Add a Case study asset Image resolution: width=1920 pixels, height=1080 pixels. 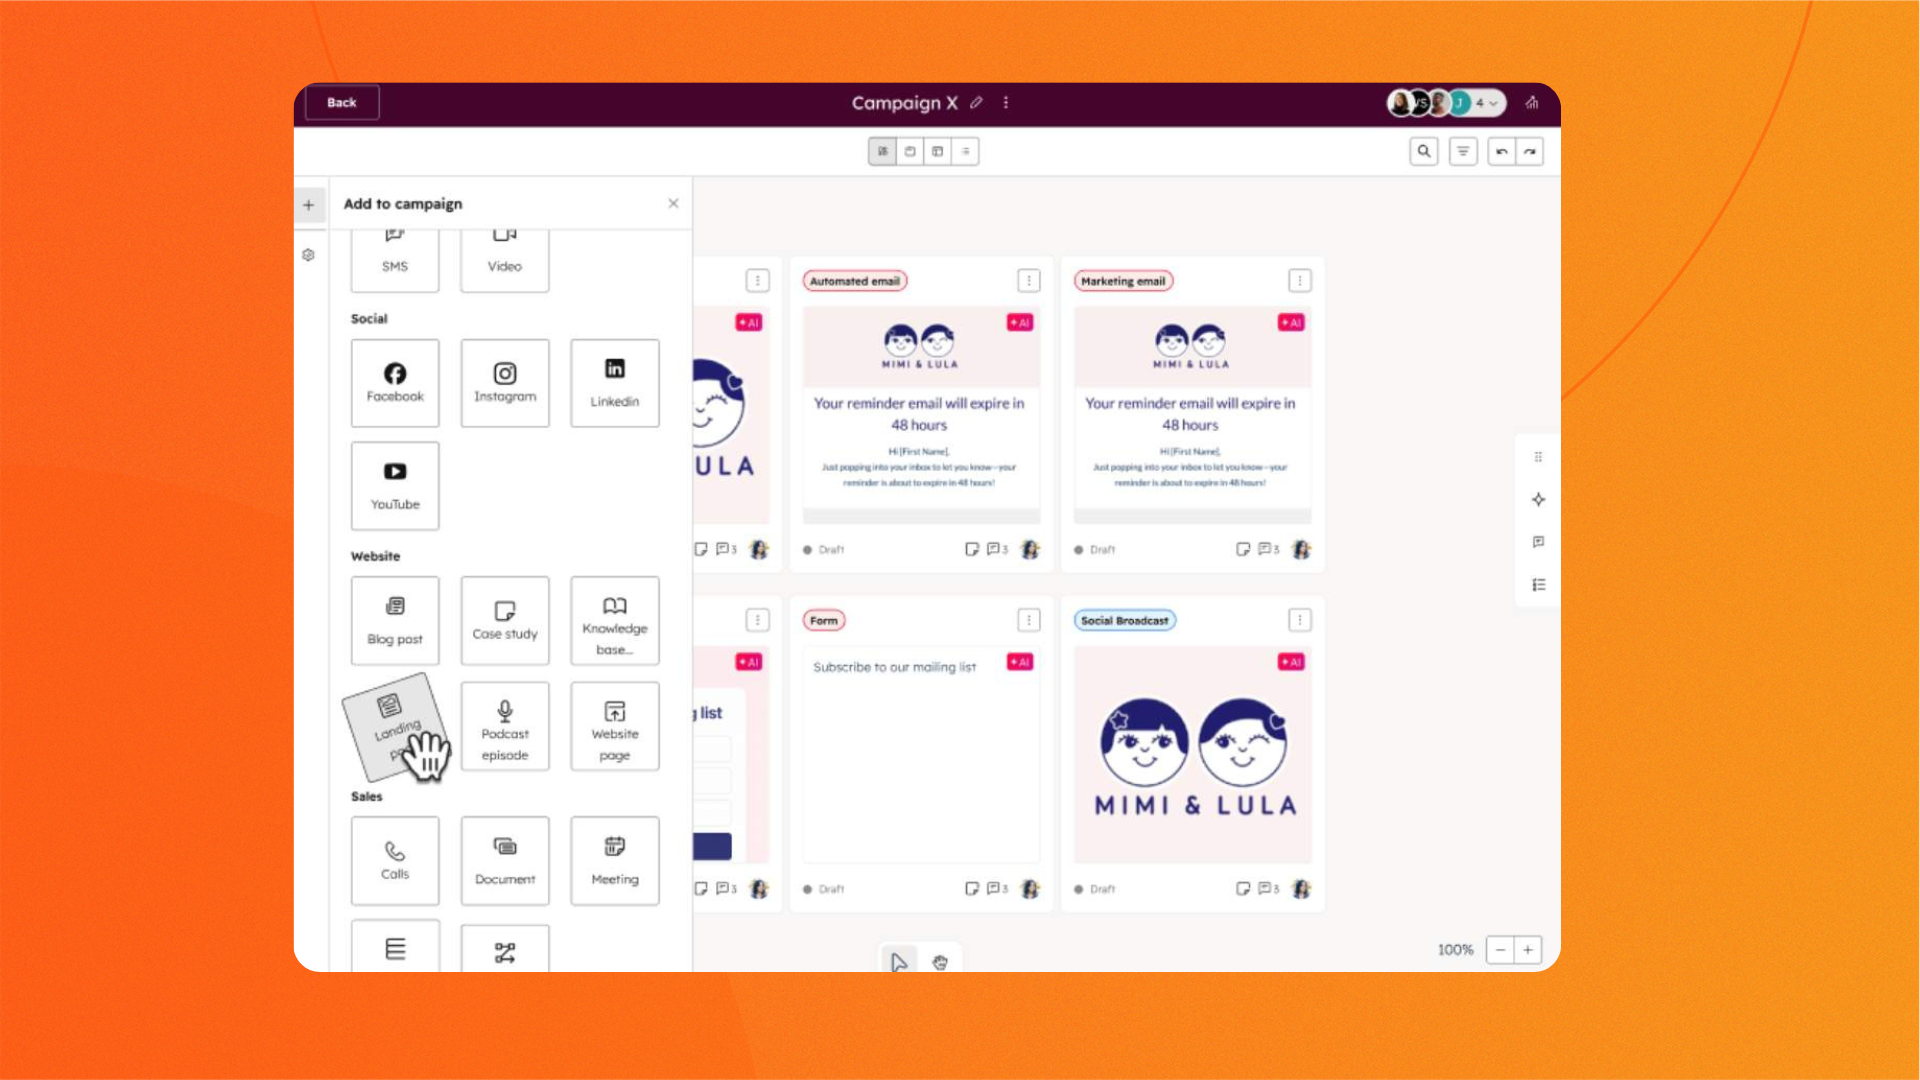point(505,620)
